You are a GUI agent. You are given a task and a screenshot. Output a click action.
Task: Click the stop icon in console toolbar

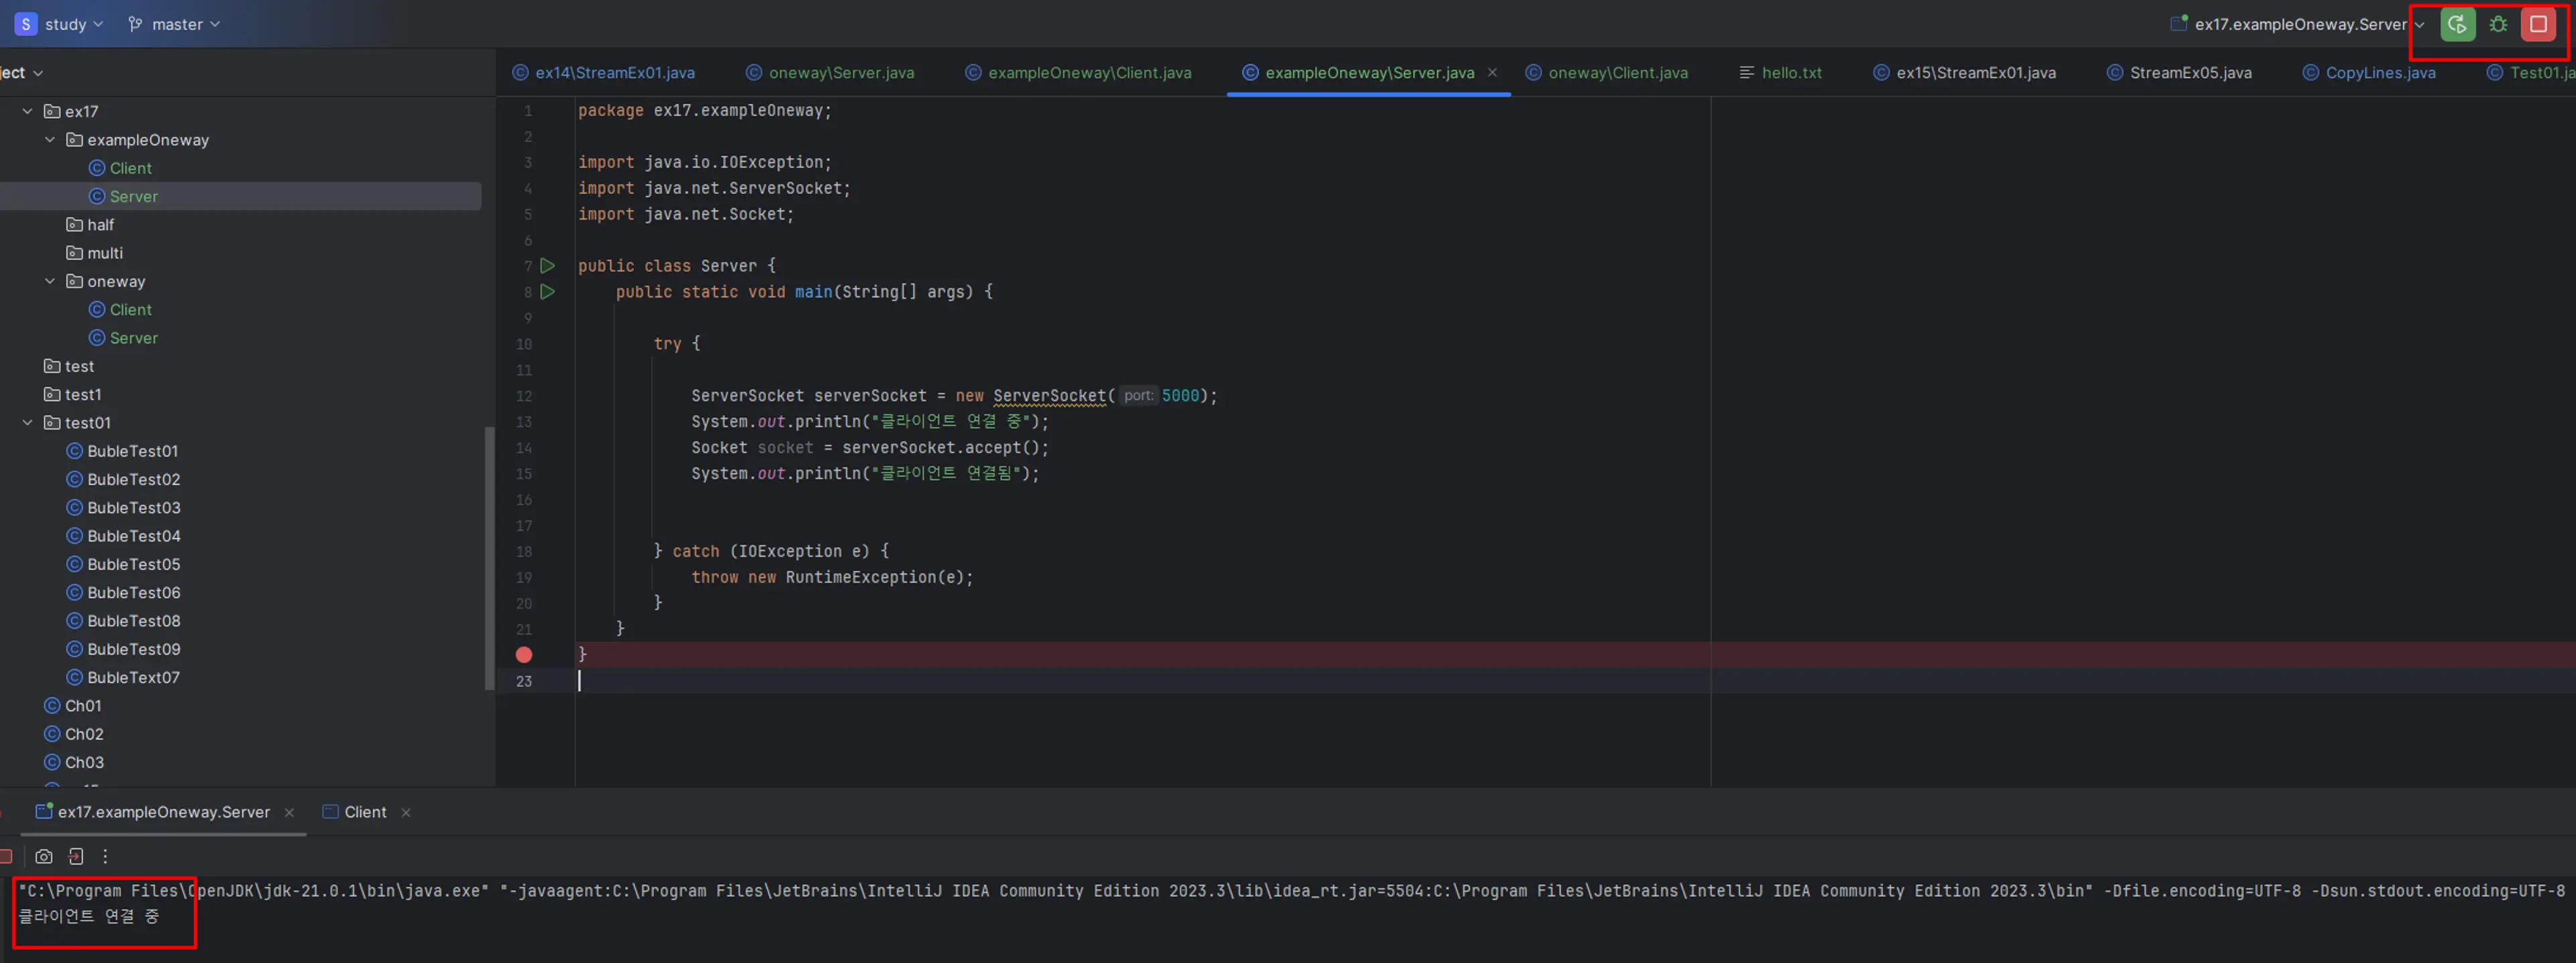6,856
